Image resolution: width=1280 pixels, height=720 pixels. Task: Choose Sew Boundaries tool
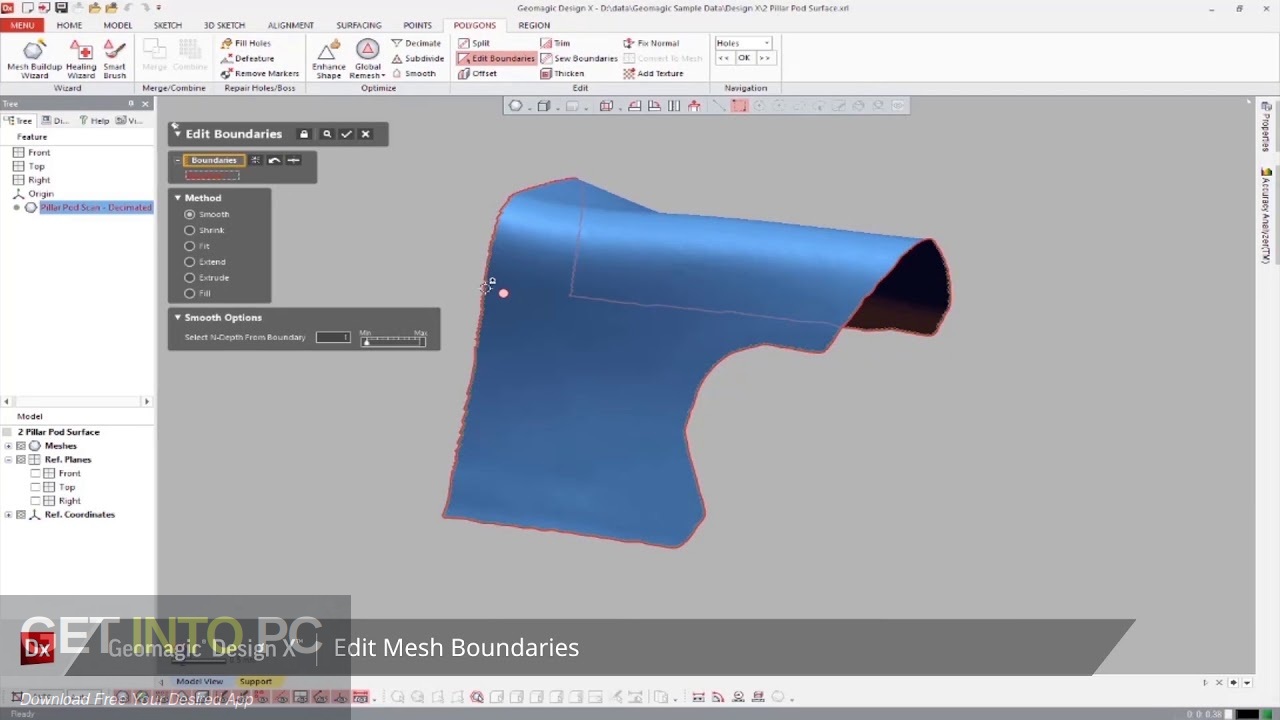(579, 58)
